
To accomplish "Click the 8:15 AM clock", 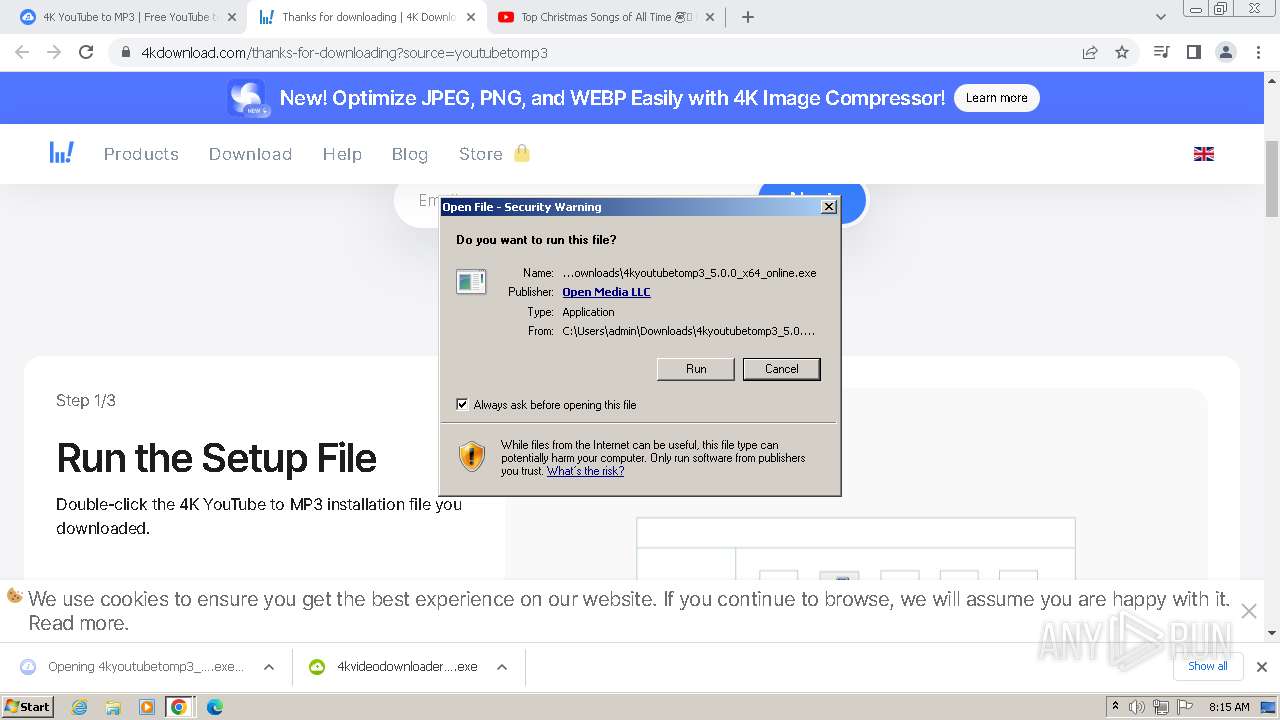I will [1229, 707].
